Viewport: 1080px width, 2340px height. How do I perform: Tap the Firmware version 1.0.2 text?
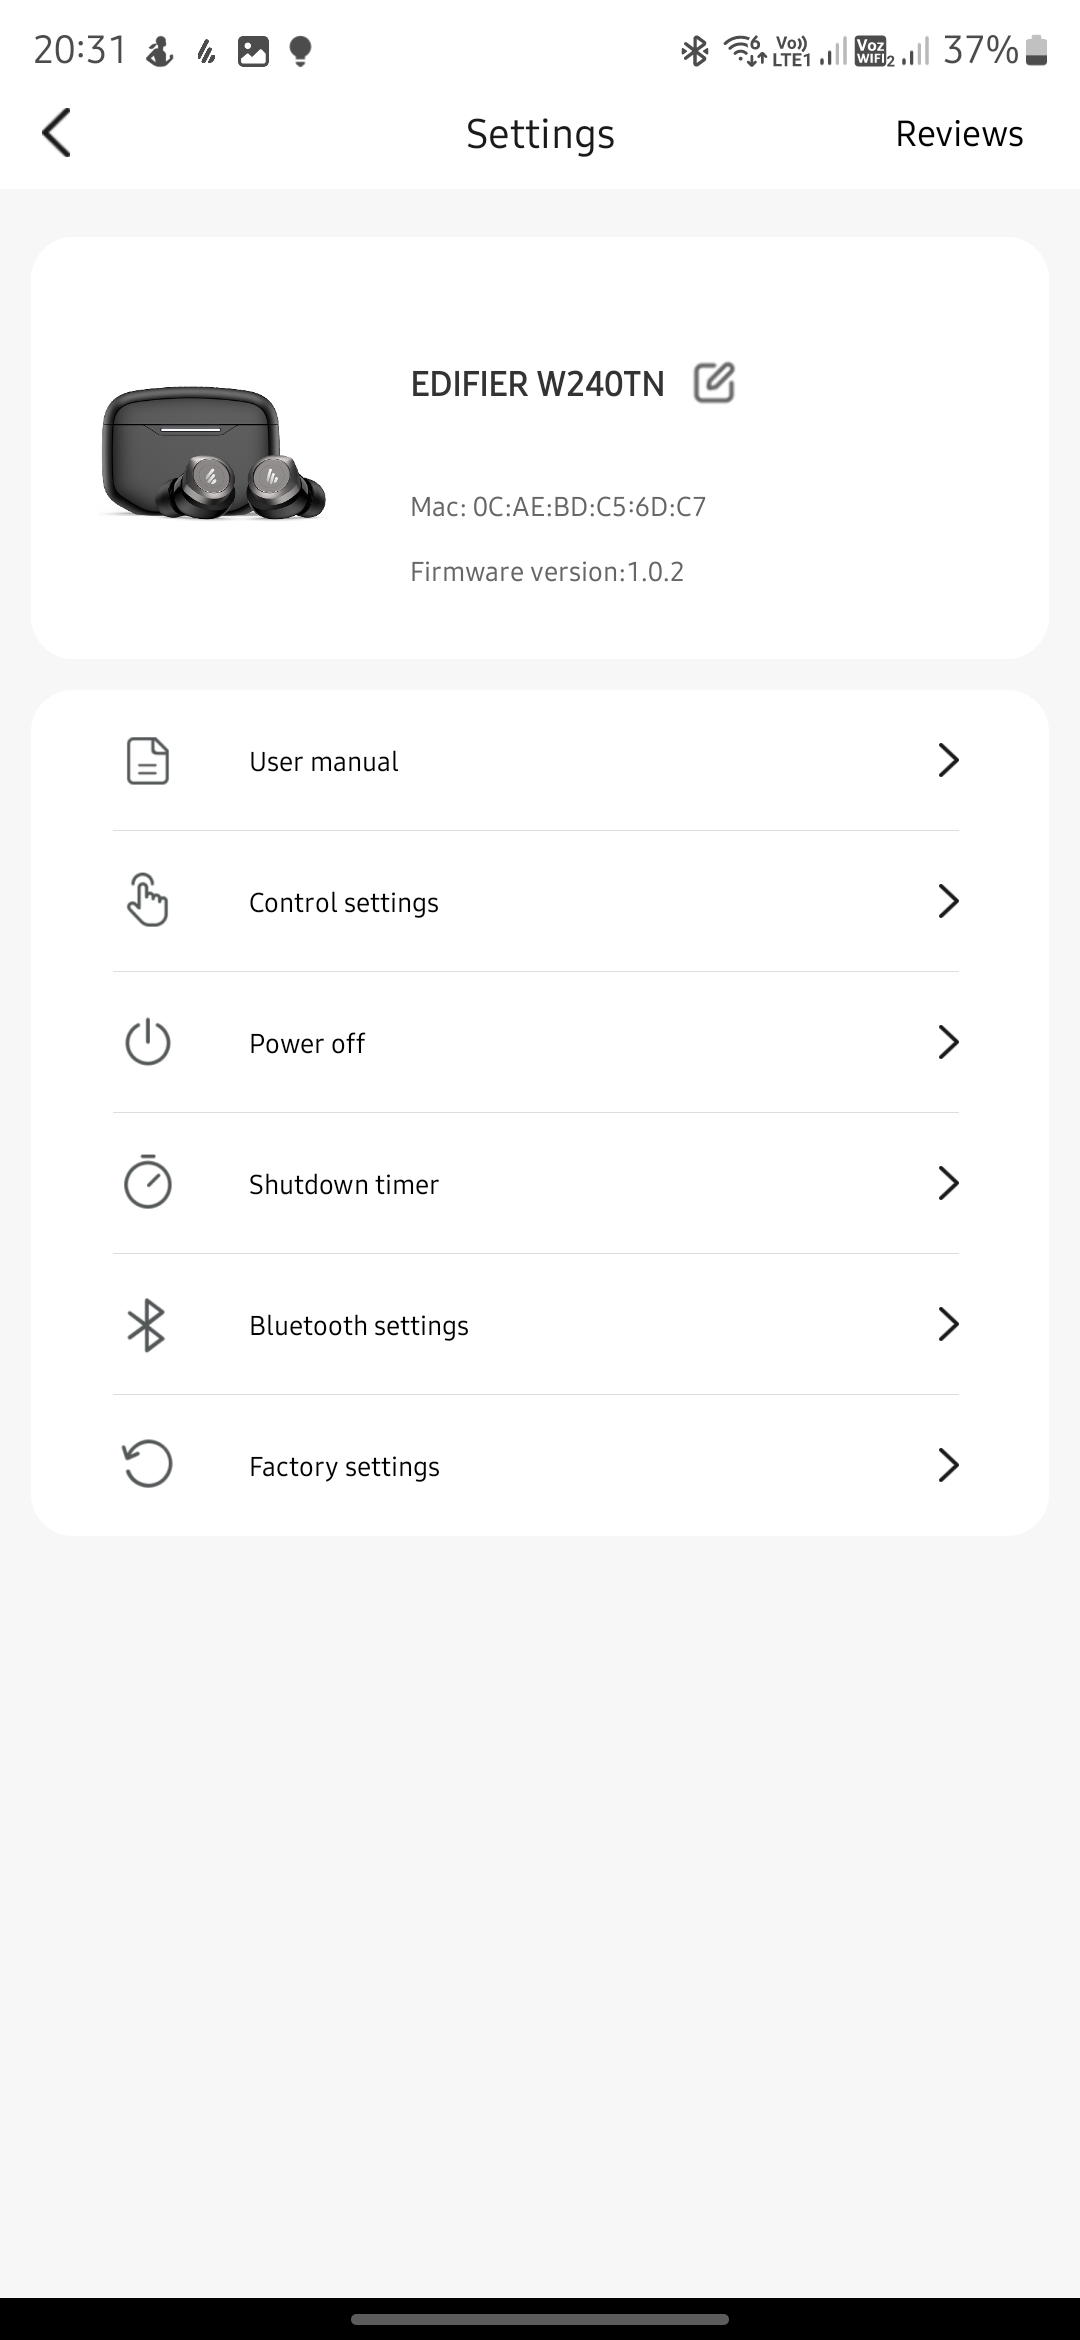click(547, 572)
